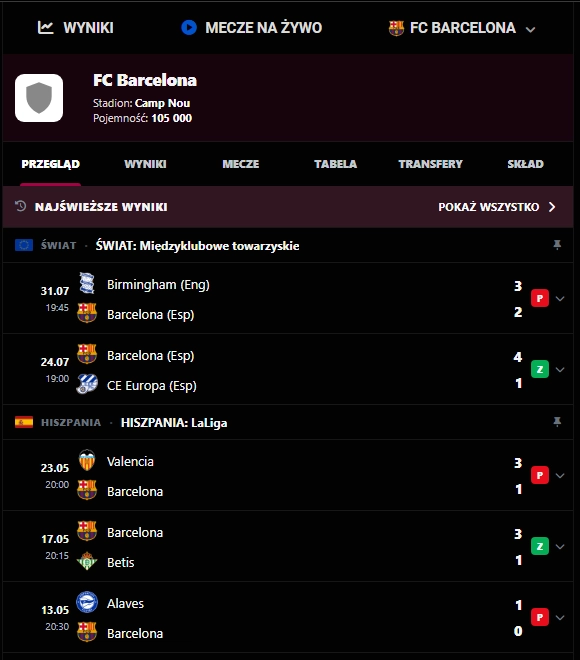Switch to the Transfery tab

coord(431,164)
